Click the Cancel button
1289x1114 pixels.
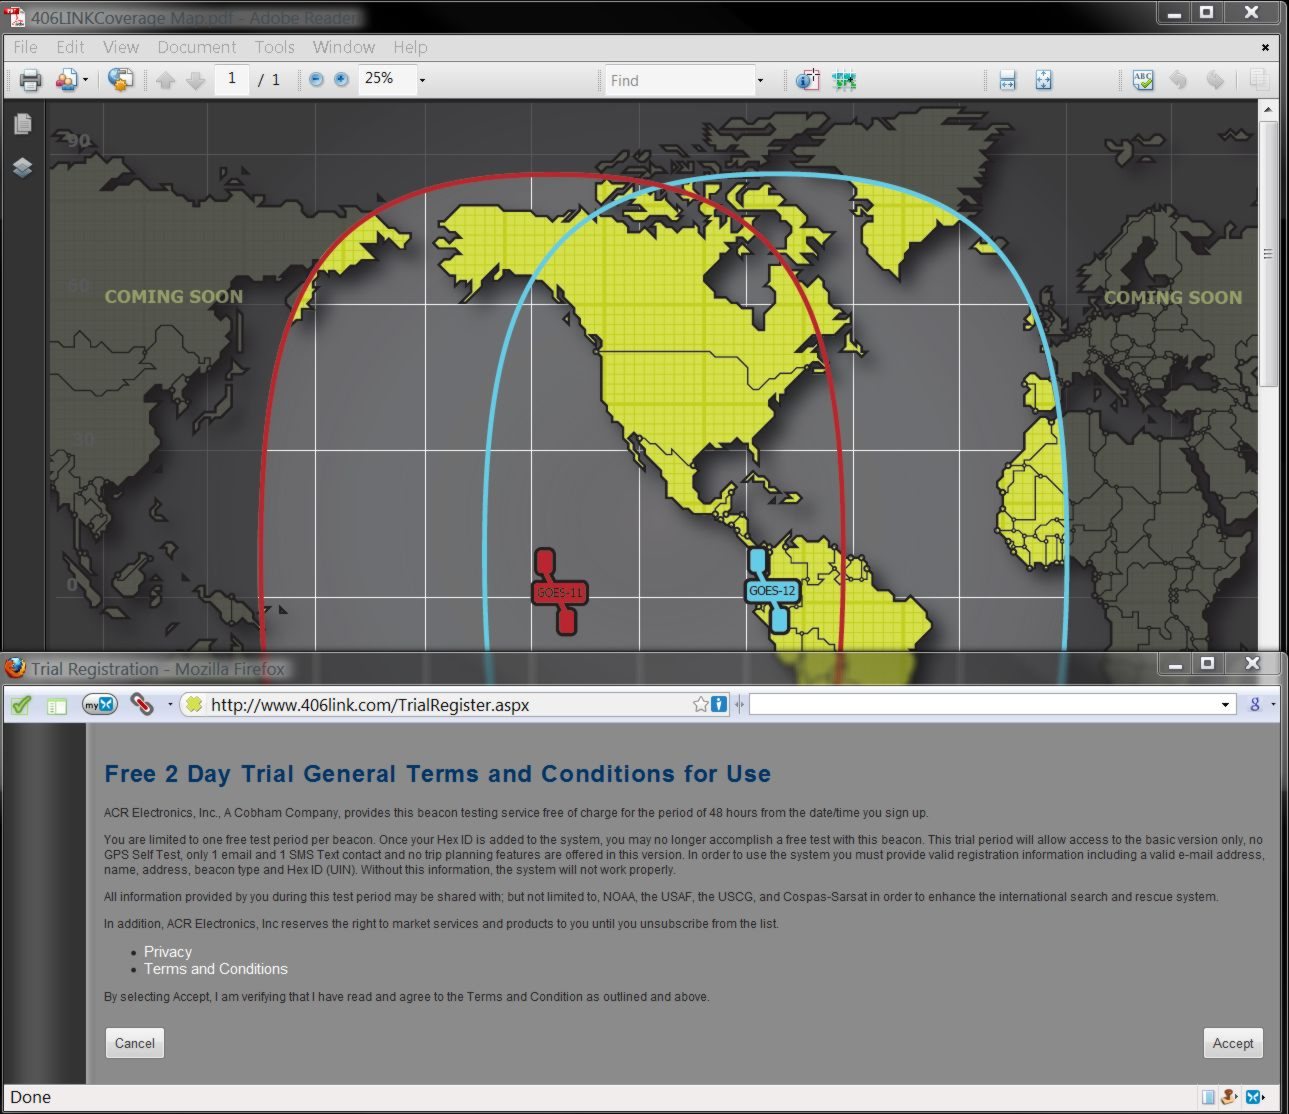[135, 1043]
